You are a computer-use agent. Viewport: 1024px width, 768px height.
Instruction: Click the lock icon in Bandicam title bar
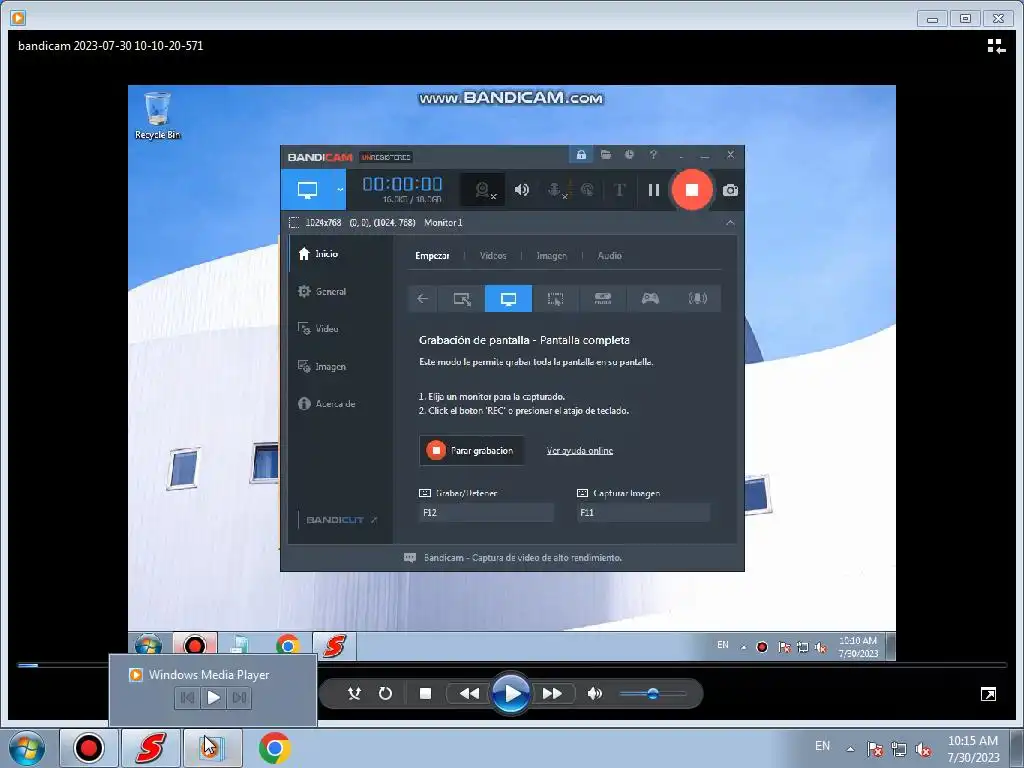(x=581, y=155)
